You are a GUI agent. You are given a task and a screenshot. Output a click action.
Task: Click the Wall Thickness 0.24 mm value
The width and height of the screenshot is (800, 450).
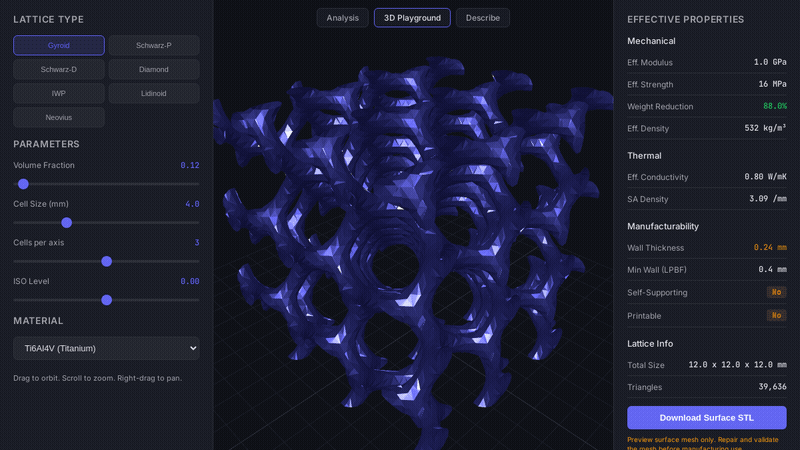click(770, 247)
